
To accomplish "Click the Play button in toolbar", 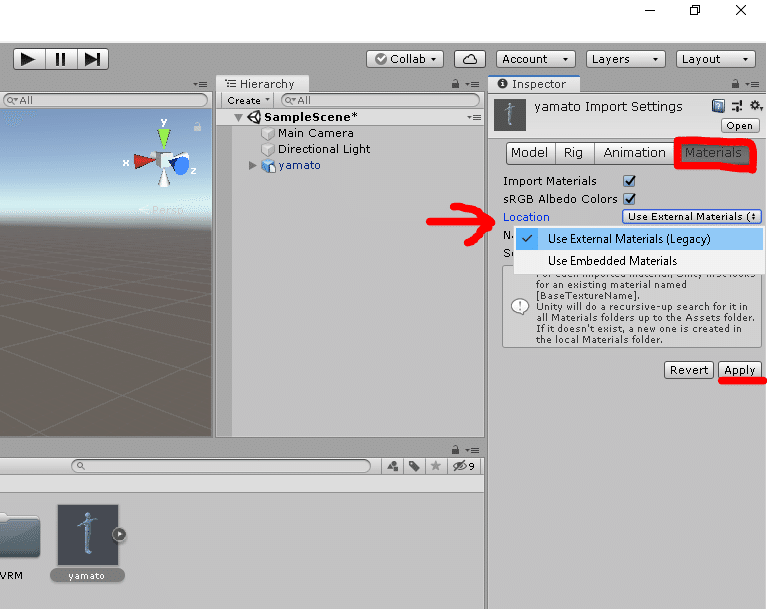I will pos(29,59).
